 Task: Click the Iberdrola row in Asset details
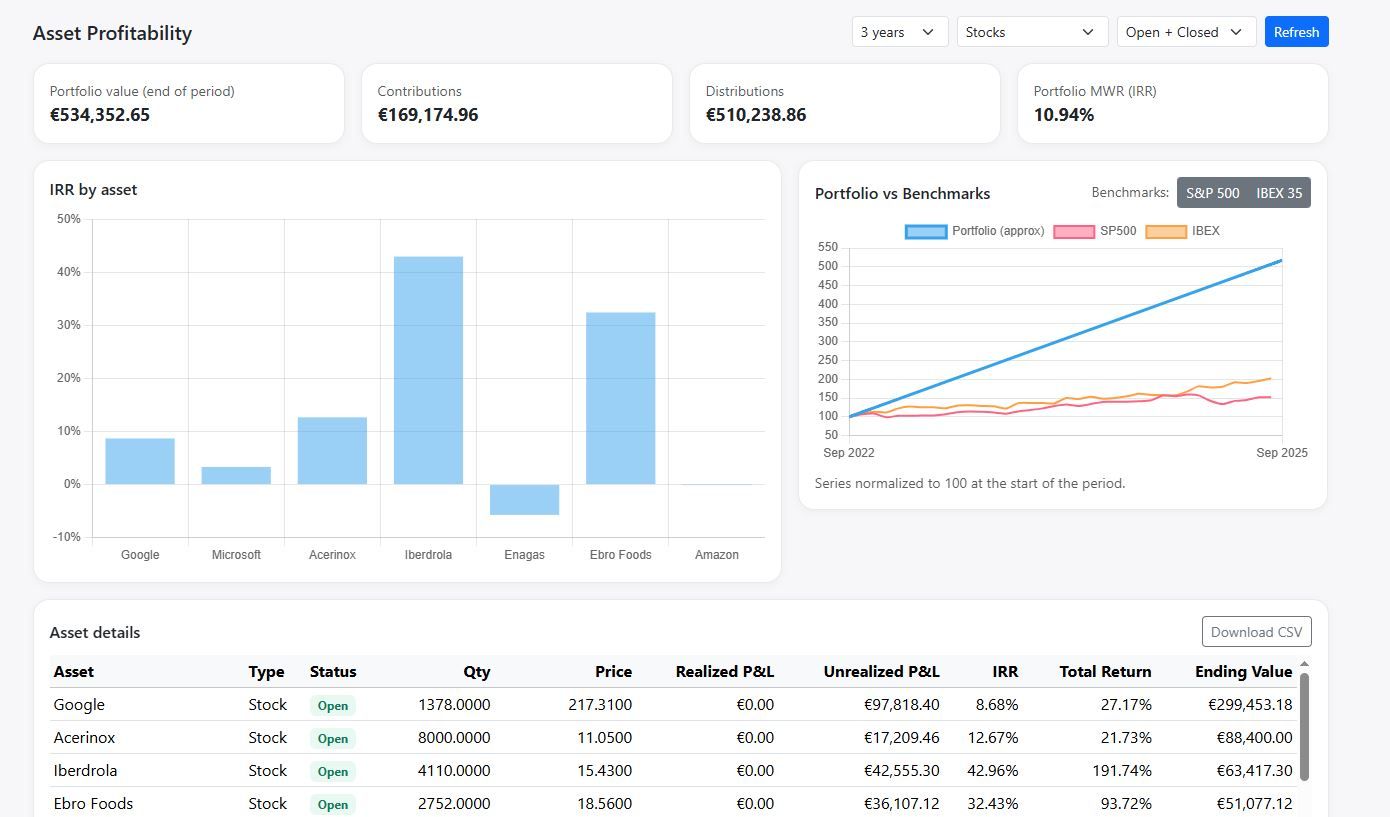click(400, 770)
